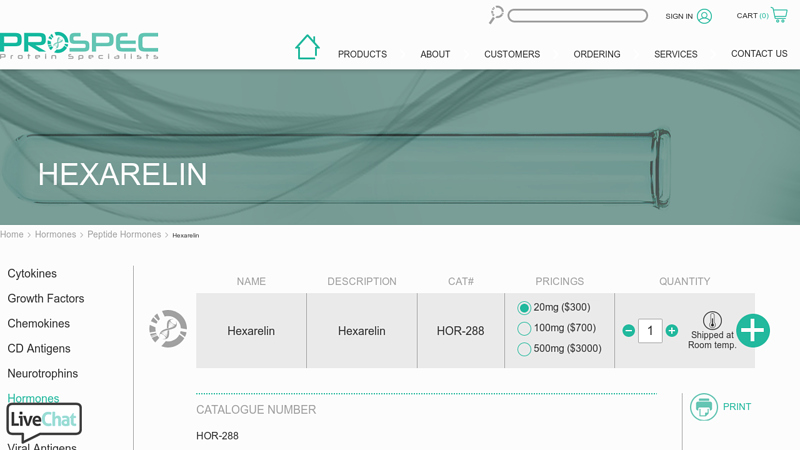Decrease quantity with the minus button
Screen dimensions: 800x450
628,331
